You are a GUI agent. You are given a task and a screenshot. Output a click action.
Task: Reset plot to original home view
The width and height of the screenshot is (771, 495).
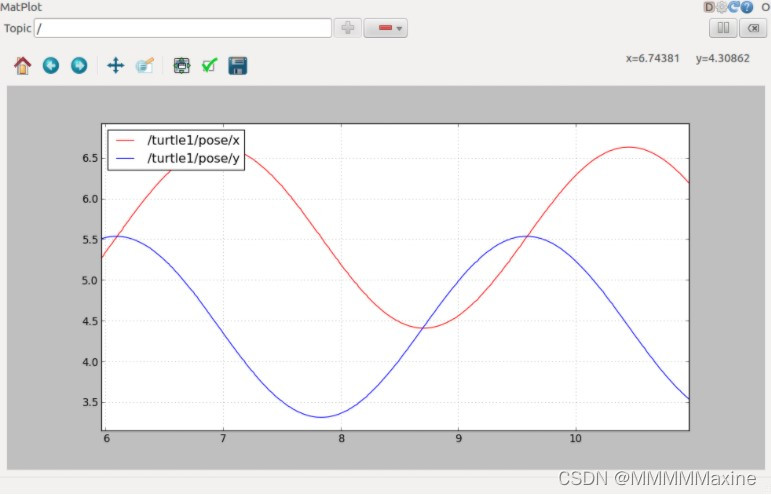23,65
